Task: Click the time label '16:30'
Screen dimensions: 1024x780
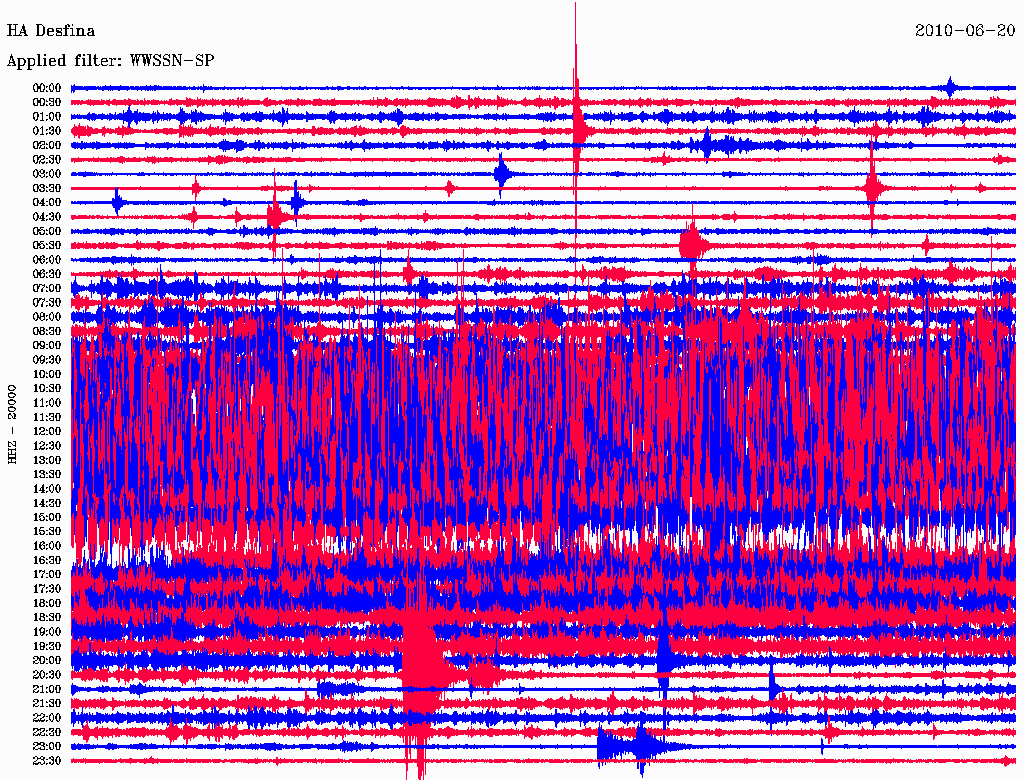Action: [47, 560]
